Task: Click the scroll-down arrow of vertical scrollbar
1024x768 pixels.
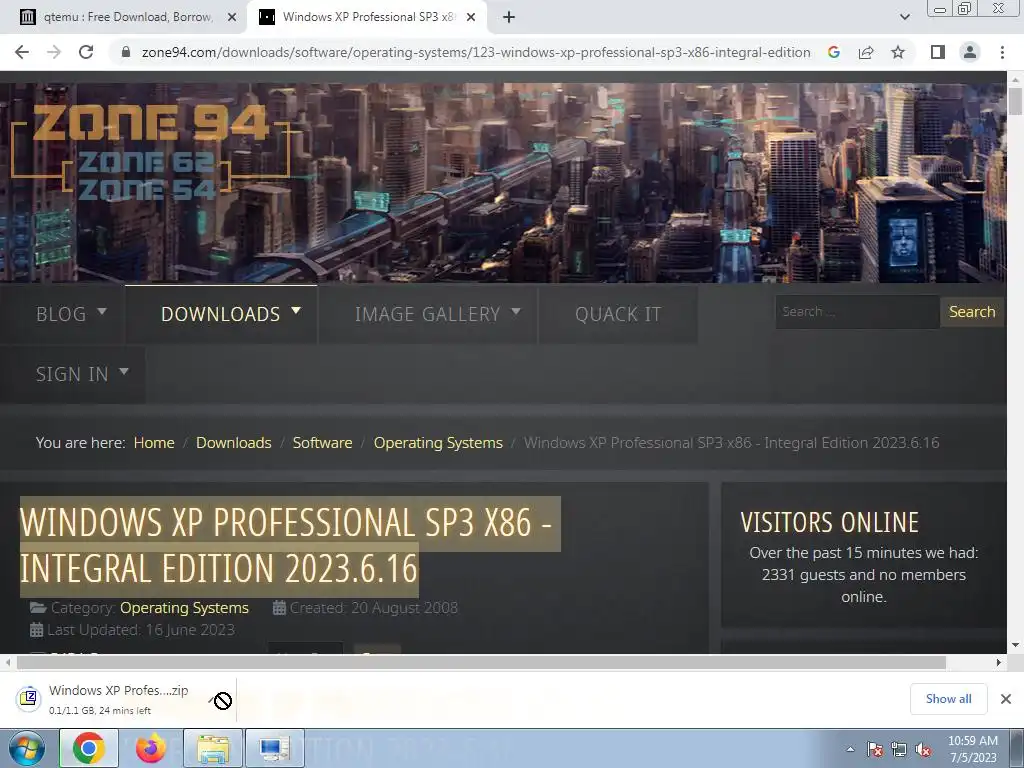Action: [1015, 645]
